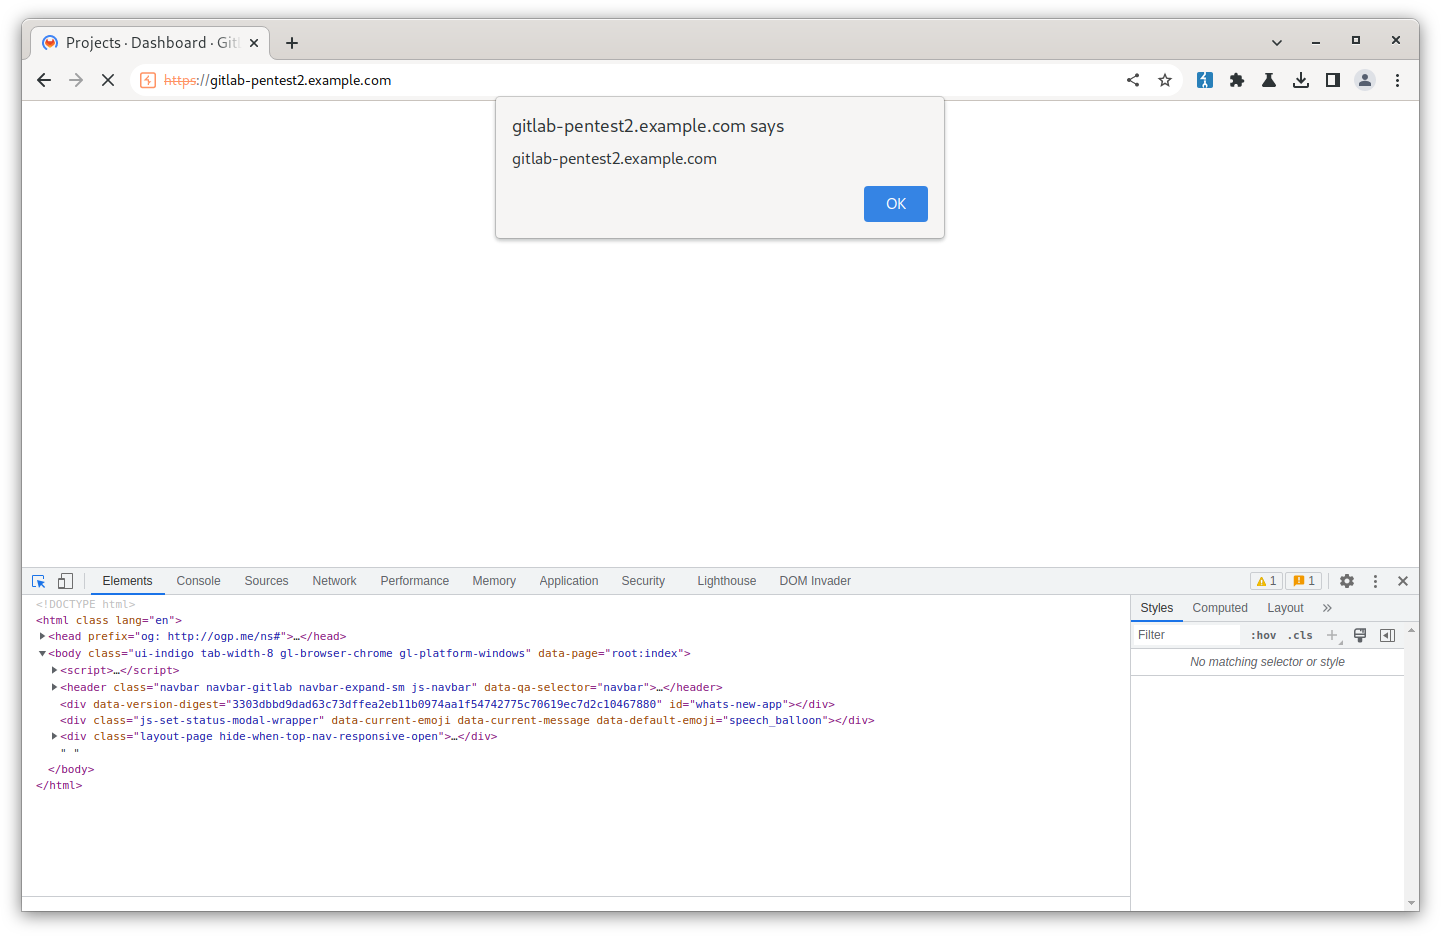This screenshot has height=936, width=1441.
Task: Select the closing </body> tag line
Action: [x=71, y=769]
